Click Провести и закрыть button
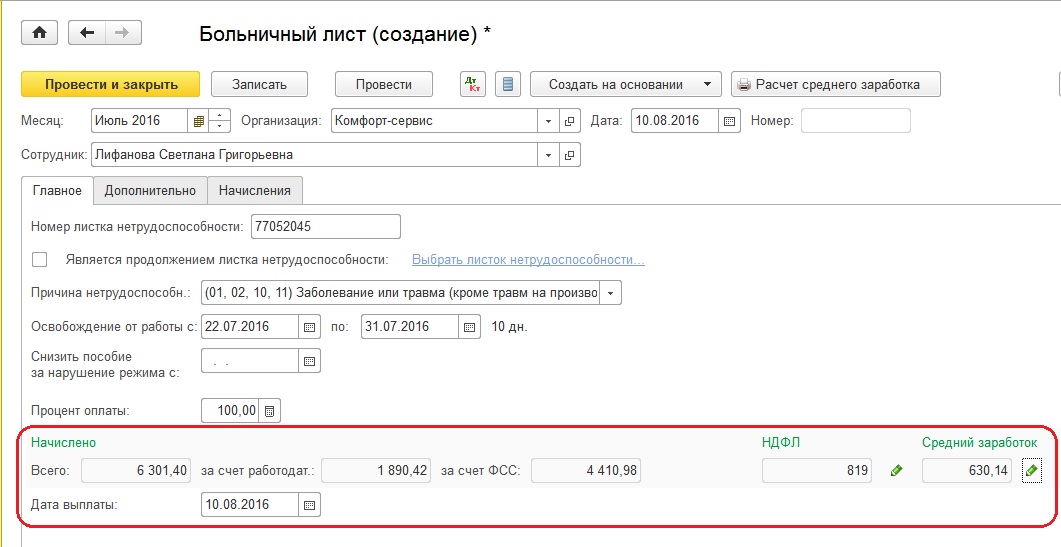 [x=111, y=85]
